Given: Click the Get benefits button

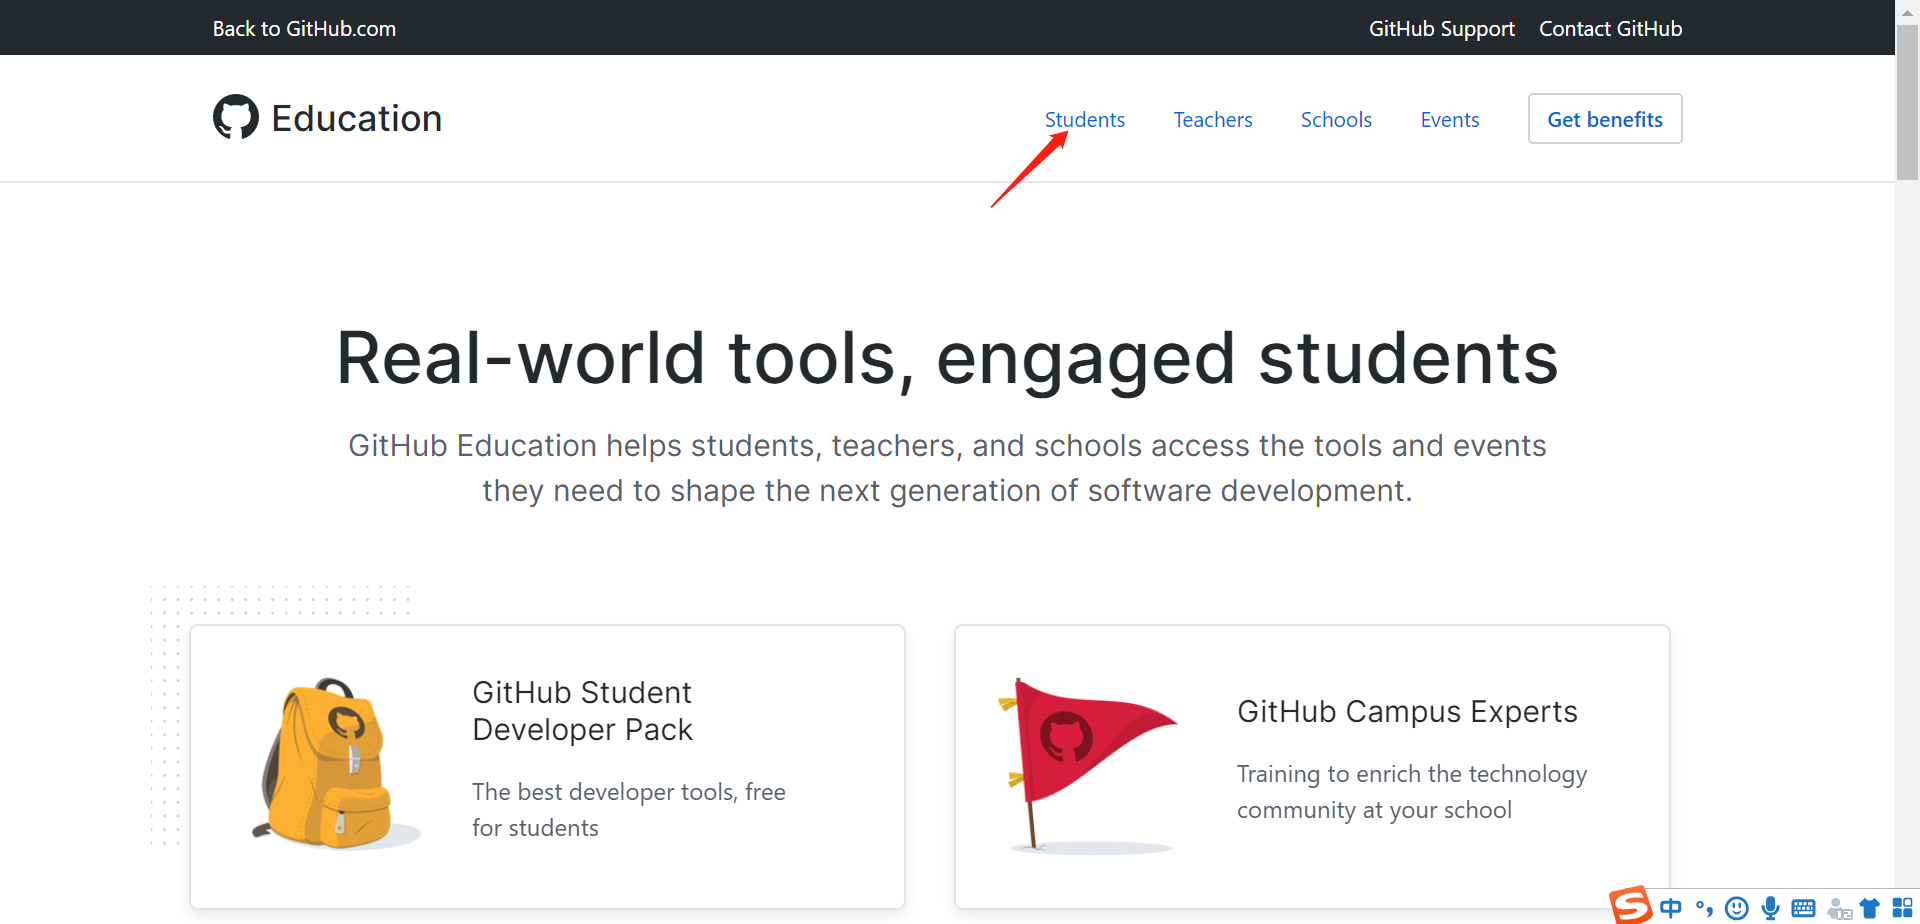Looking at the screenshot, I should [1605, 119].
